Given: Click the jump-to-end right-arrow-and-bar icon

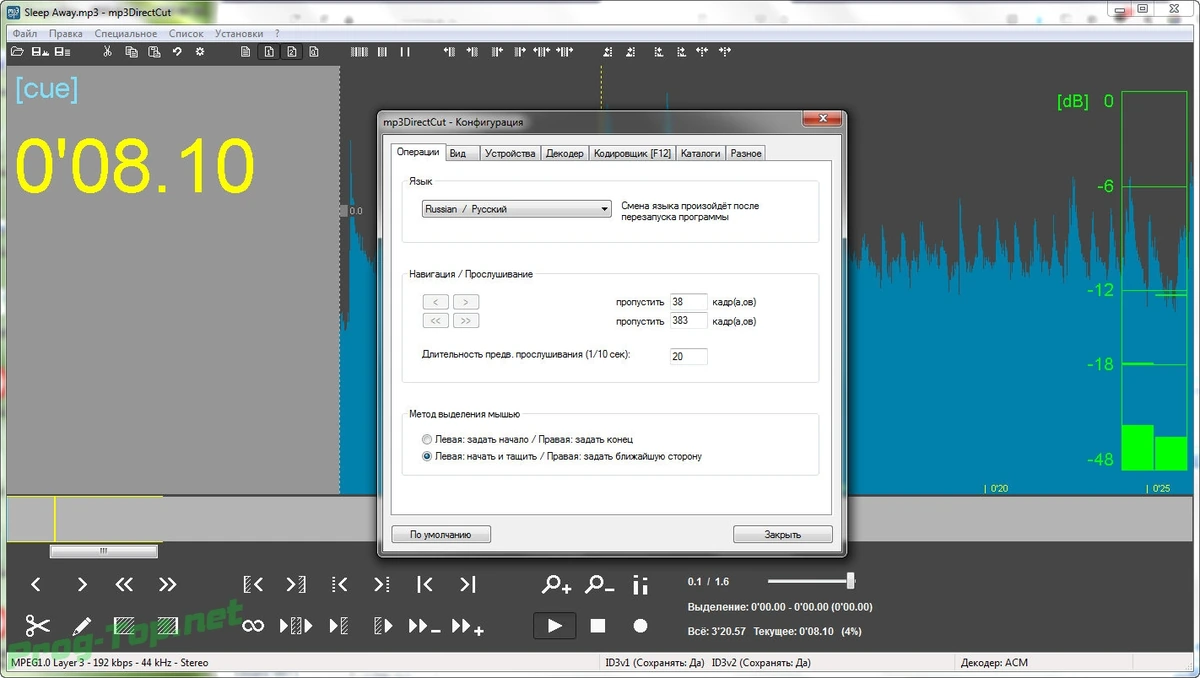Looking at the screenshot, I should (467, 584).
